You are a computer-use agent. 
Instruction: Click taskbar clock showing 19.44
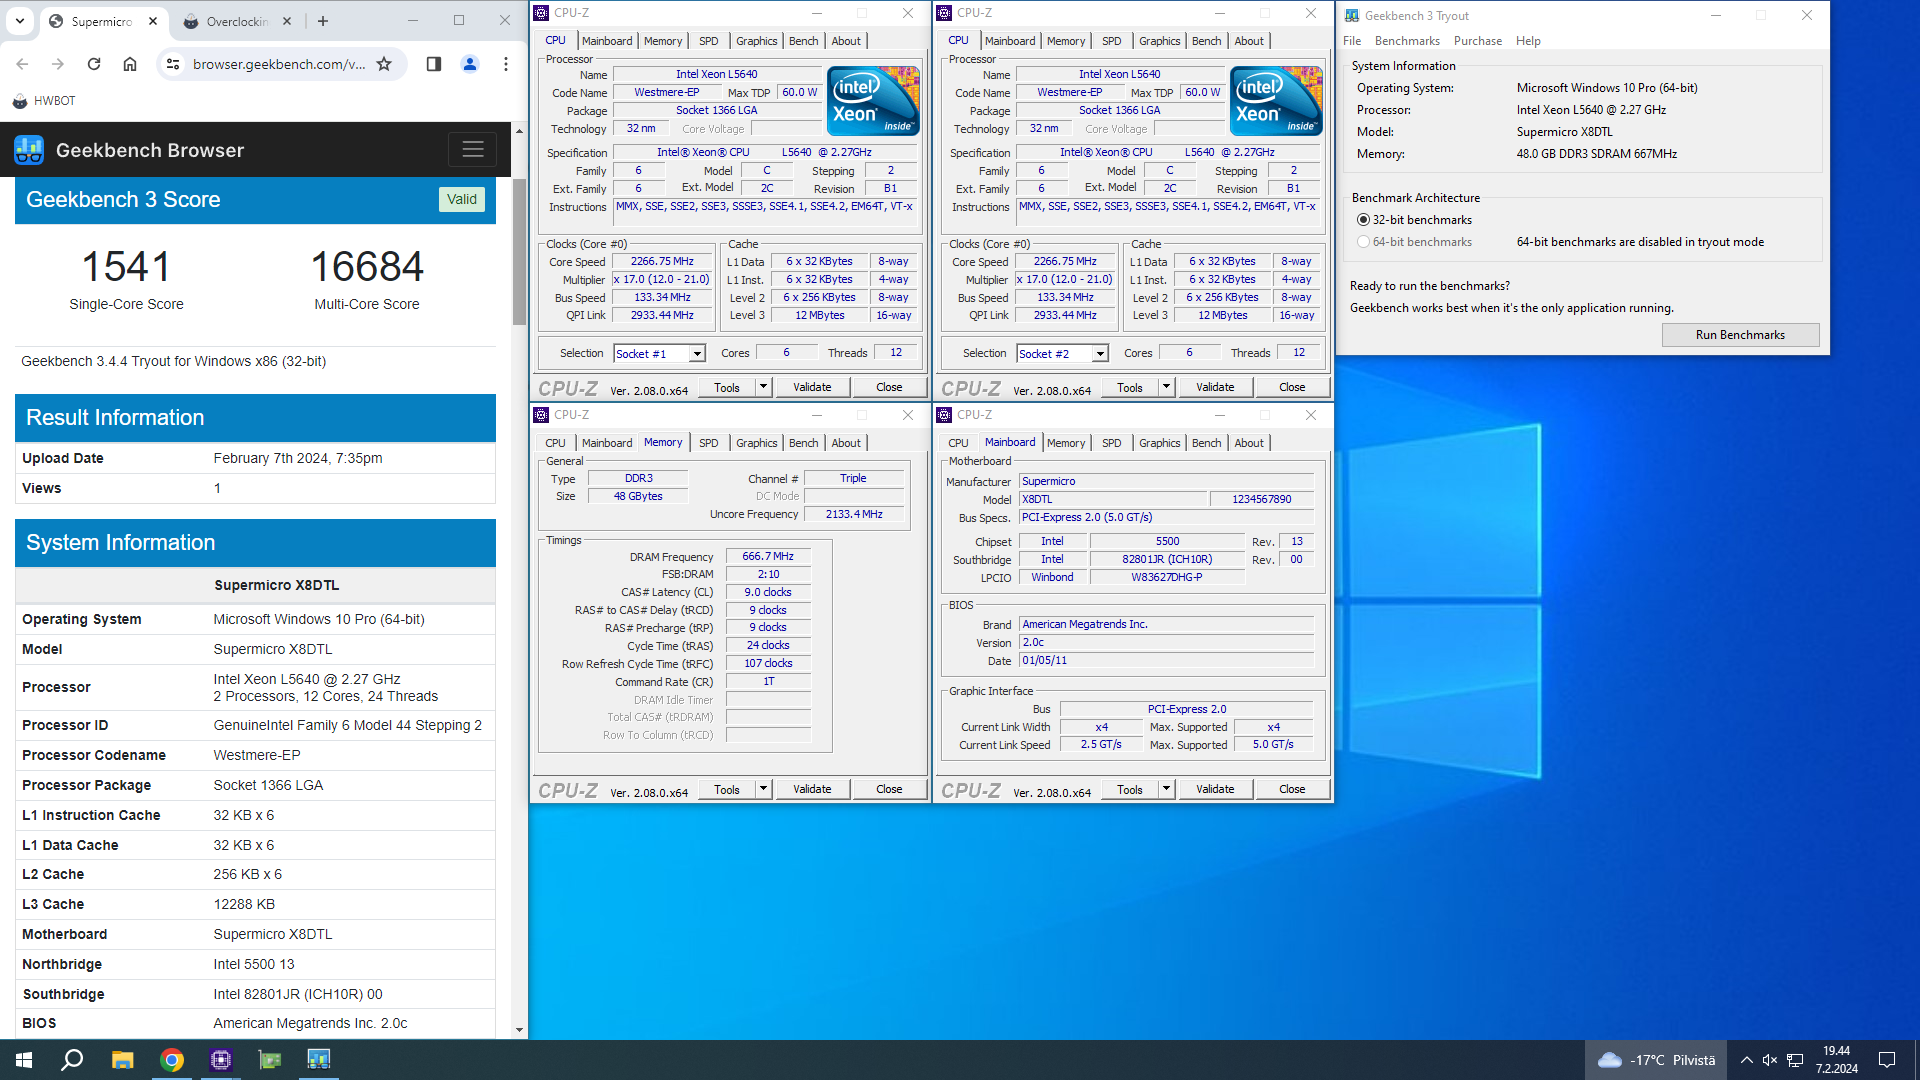pos(1837,1060)
